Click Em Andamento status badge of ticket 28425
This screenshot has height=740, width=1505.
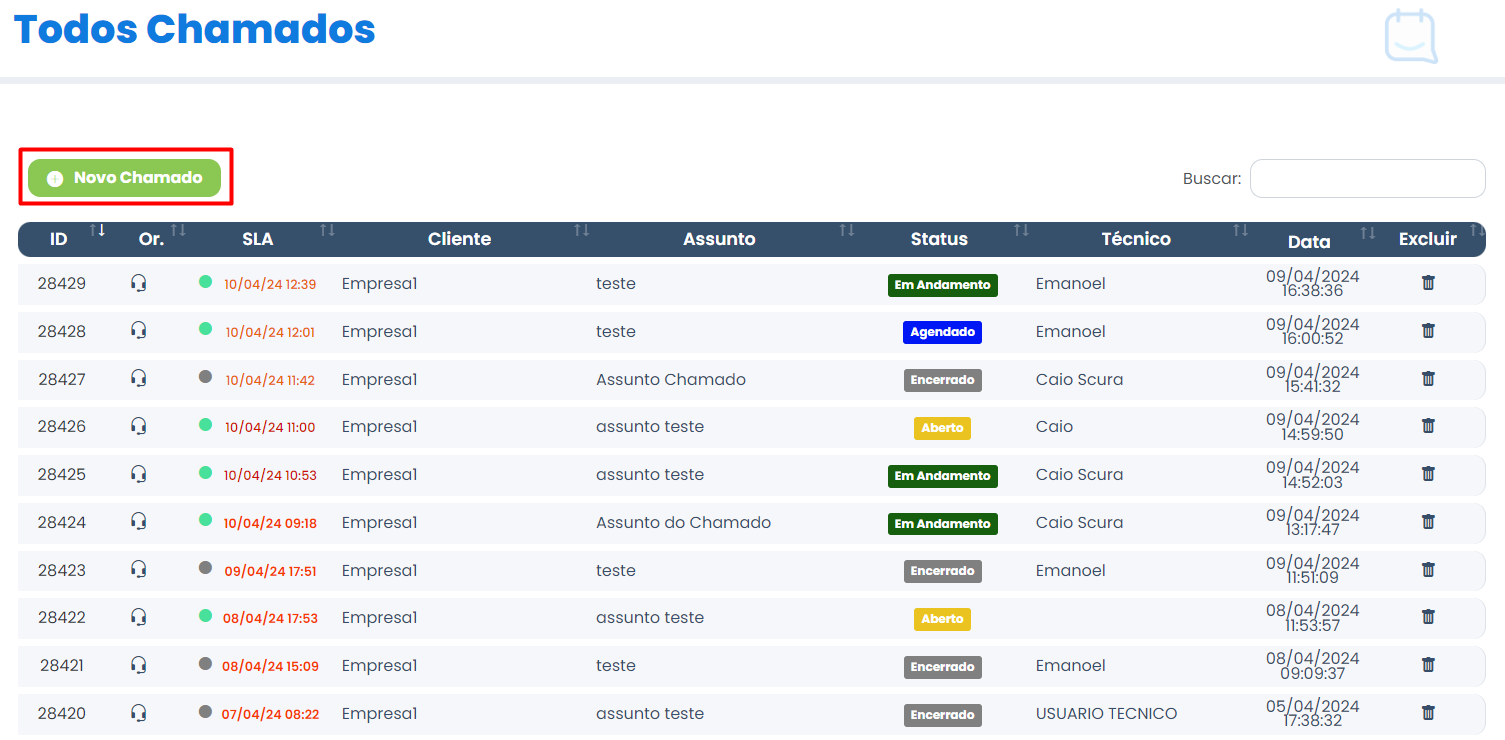943,476
